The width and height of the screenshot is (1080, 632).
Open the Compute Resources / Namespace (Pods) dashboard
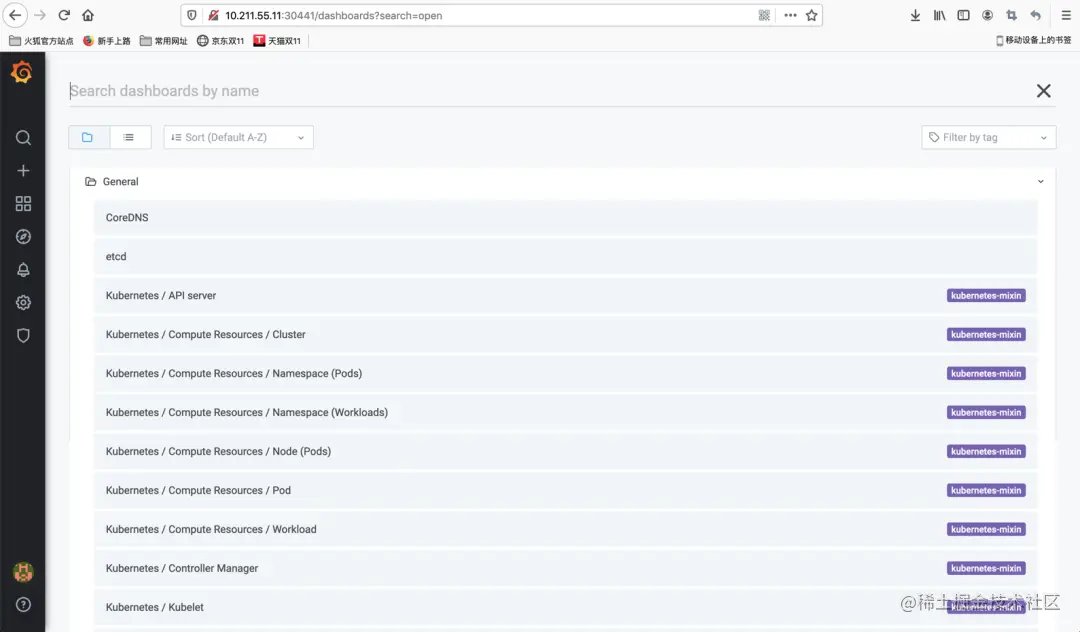(565, 373)
